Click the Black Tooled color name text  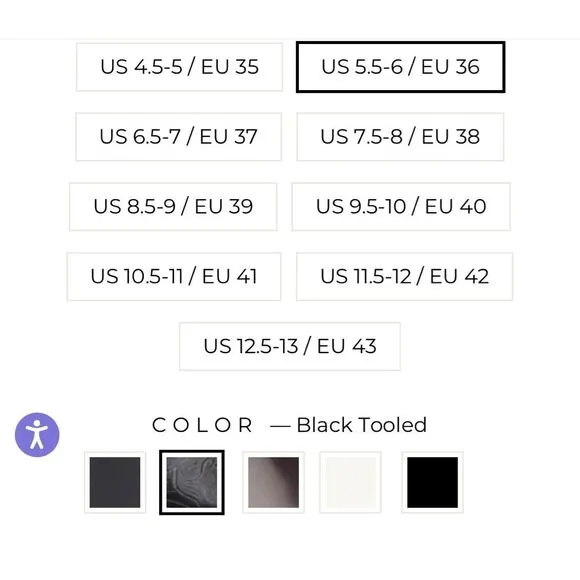(x=362, y=425)
